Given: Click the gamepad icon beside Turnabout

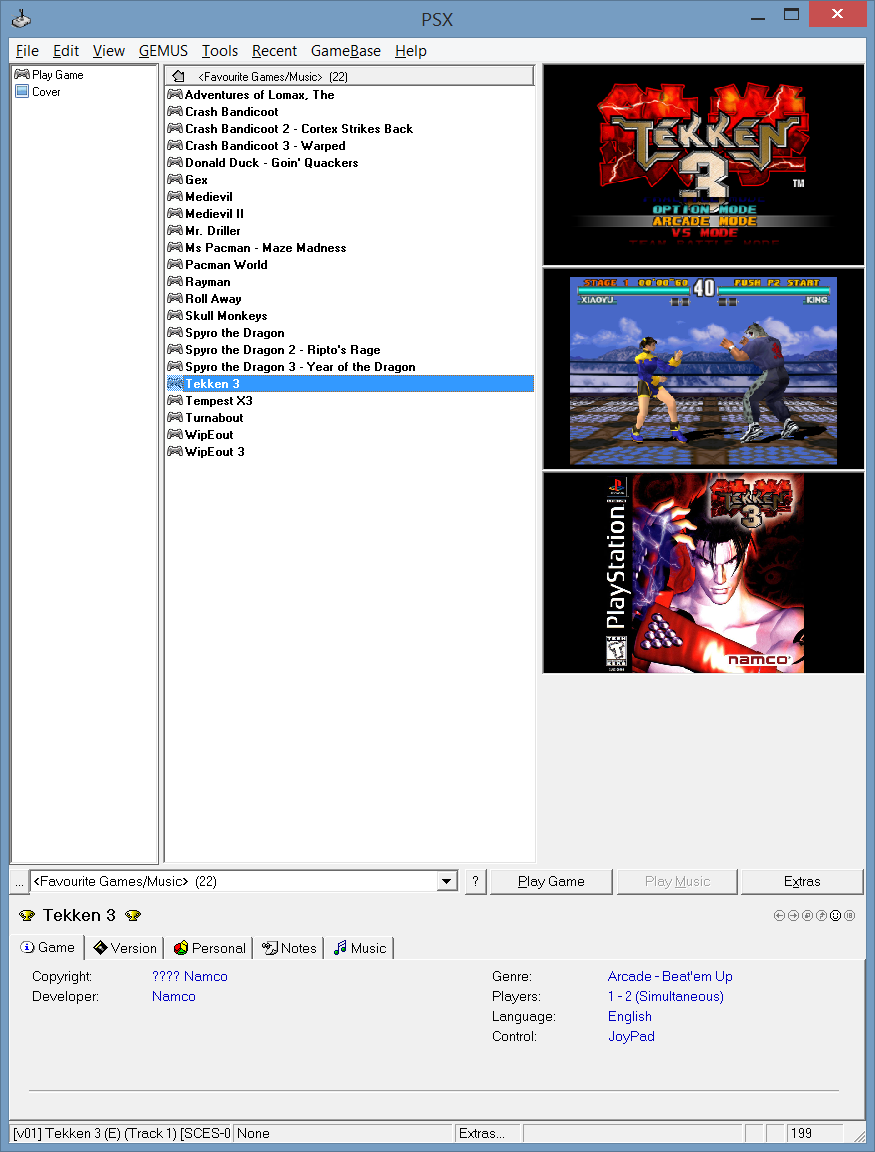Looking at the screenshot, I should (175, 417).
